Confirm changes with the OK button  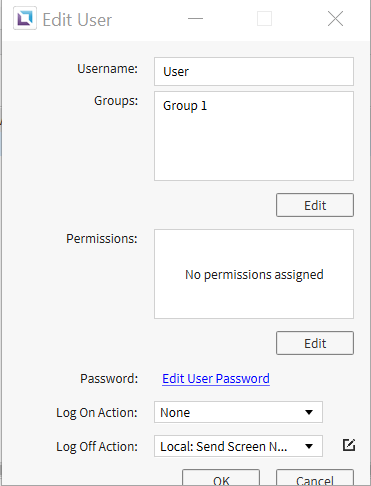pyautogui.click(x=221, y=478)
